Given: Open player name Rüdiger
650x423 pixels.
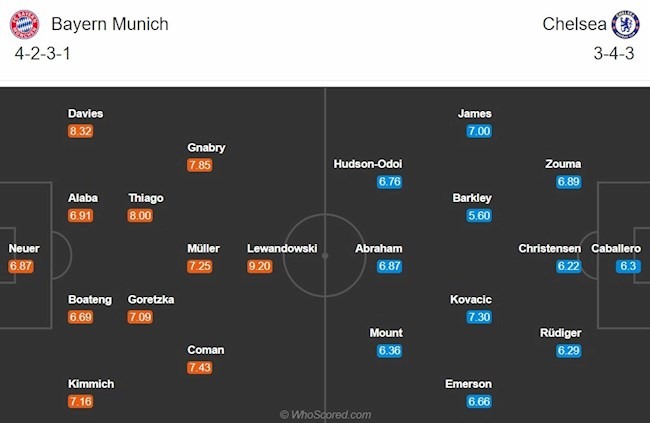Looking at the screenshot, I should (x=560, y=333).
